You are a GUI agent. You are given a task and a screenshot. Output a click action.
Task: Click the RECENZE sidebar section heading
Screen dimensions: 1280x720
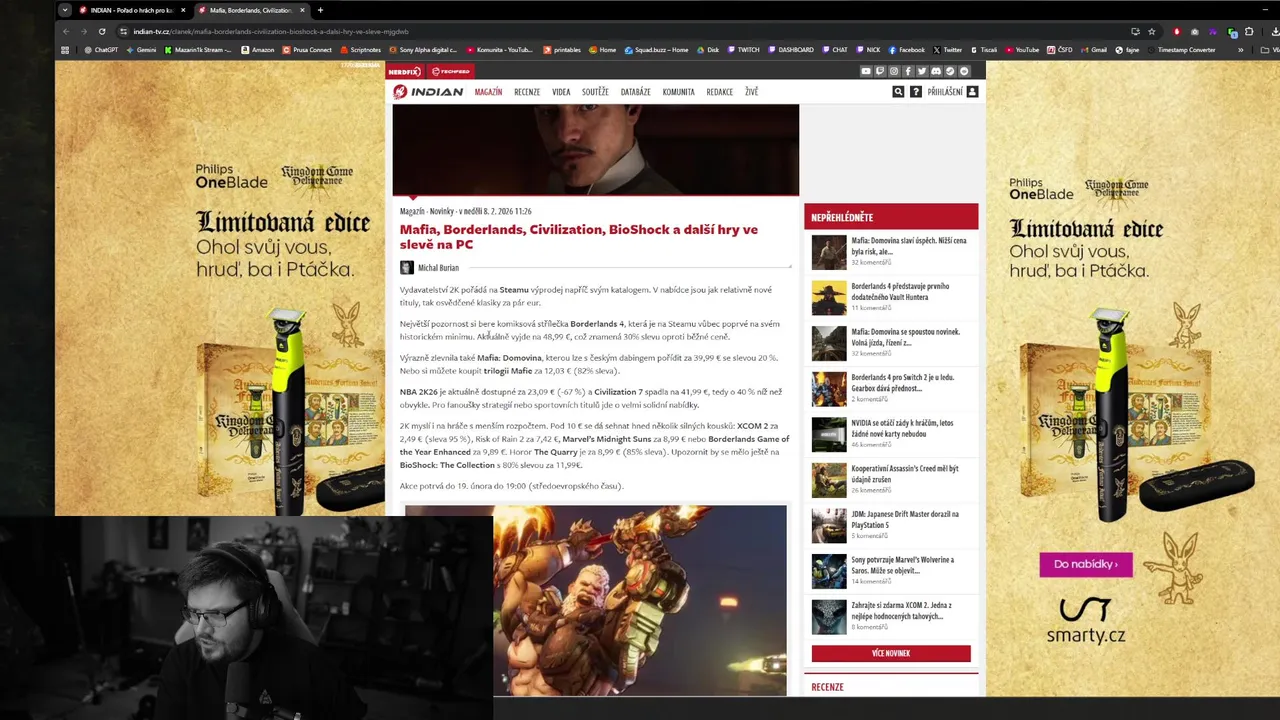coord(828,687)
